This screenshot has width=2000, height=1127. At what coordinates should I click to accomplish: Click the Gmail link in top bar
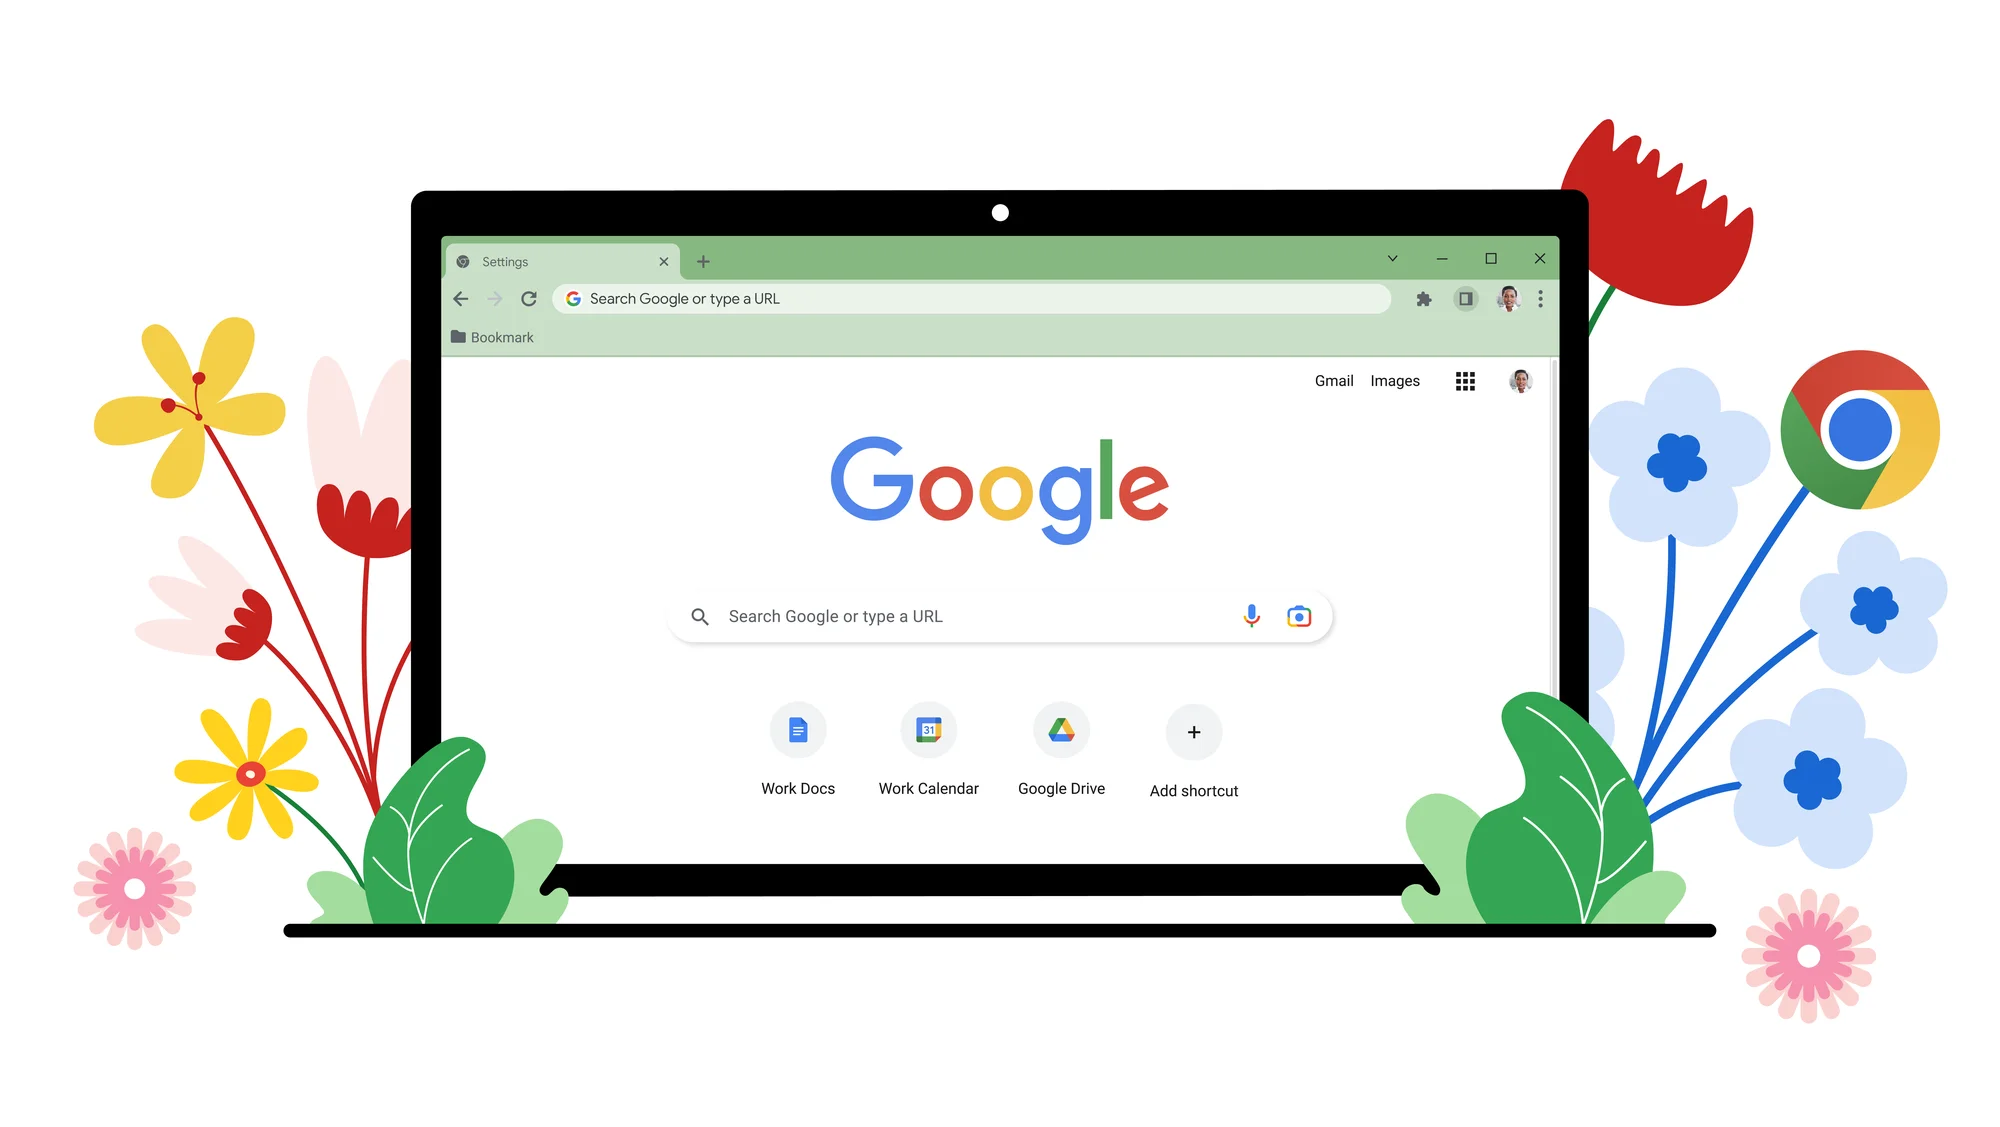pyautogui.click(x=1334, y=381)
